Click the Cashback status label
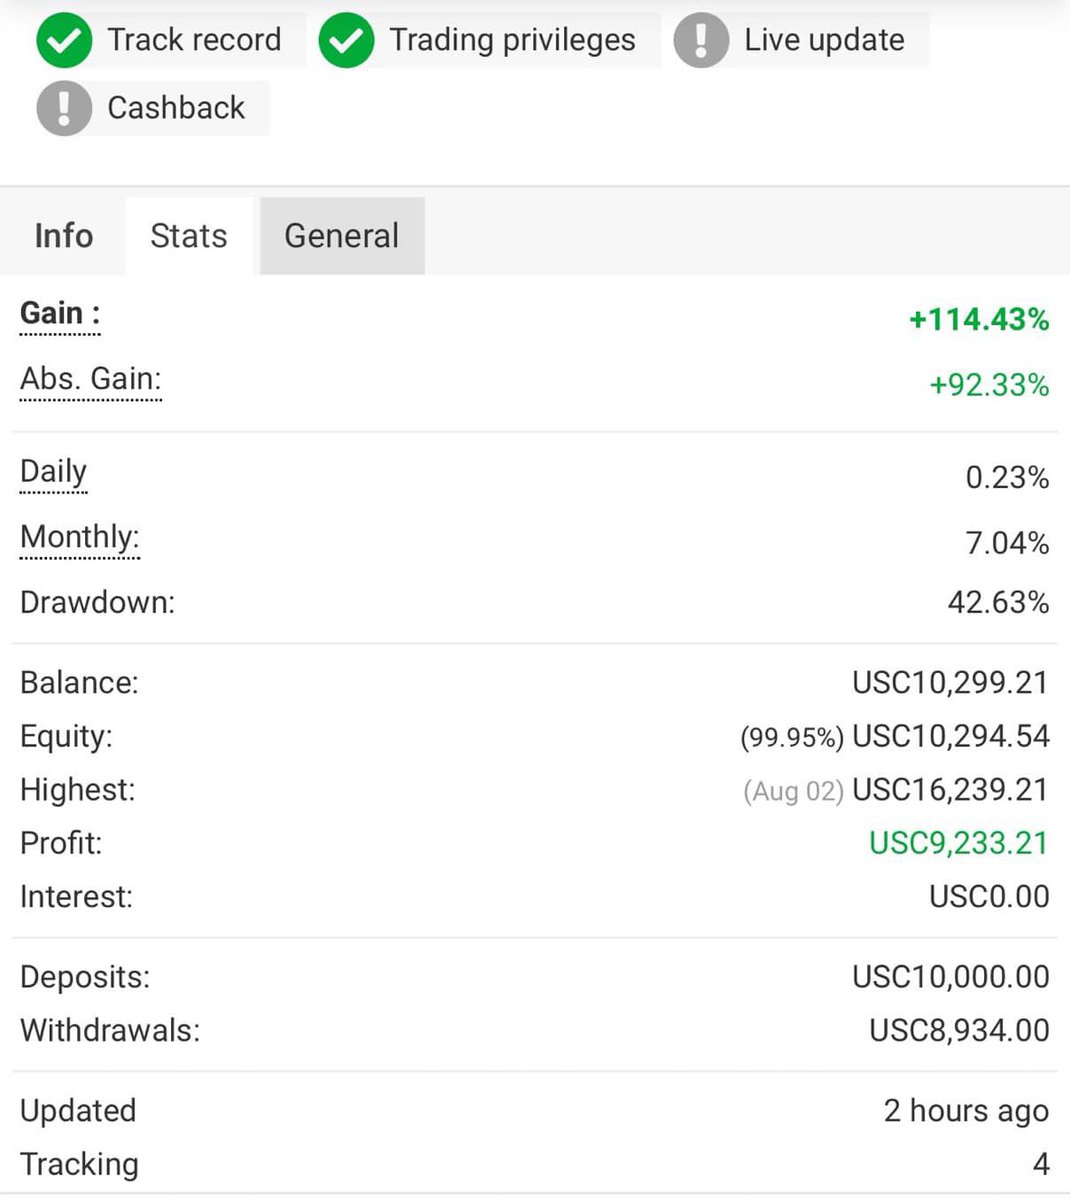The width and height of the screenshot is (1070, 1200). [176, 108]
